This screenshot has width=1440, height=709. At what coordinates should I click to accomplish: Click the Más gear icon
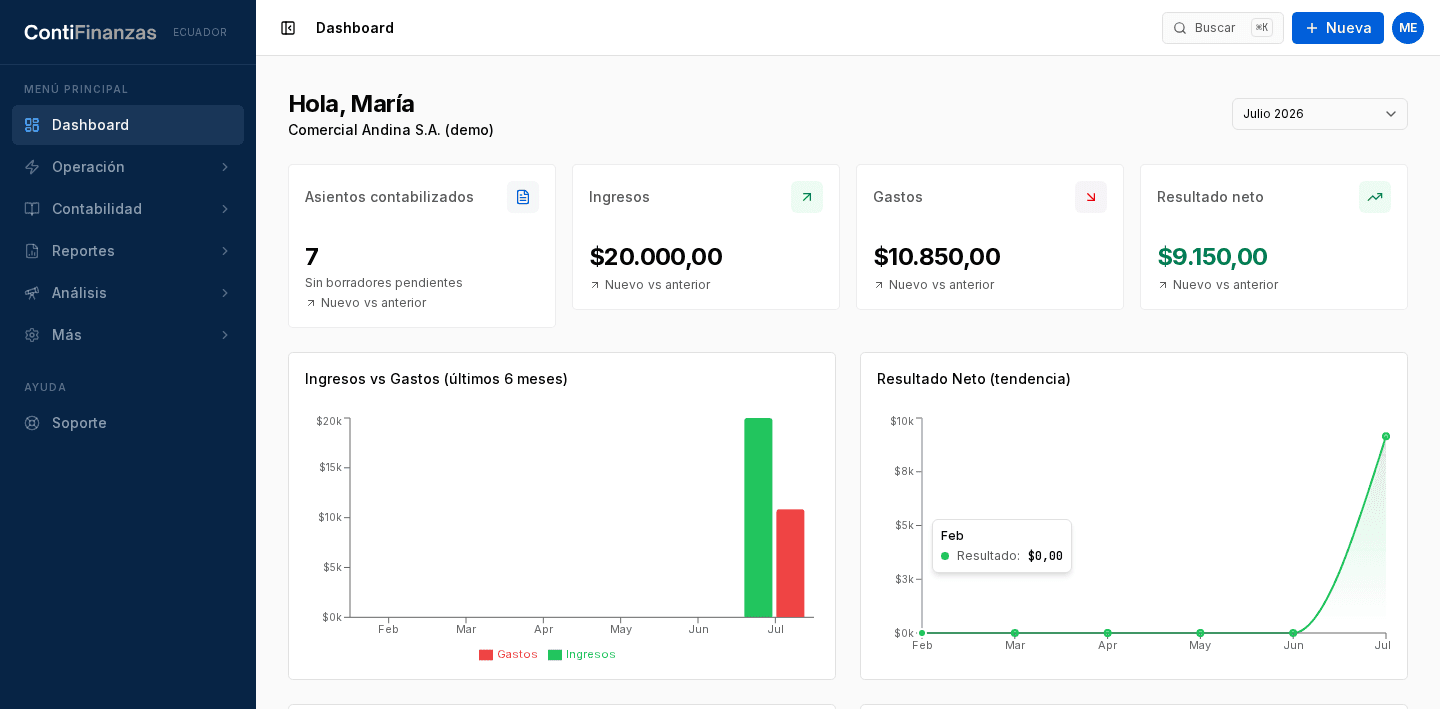click(32, 335)
